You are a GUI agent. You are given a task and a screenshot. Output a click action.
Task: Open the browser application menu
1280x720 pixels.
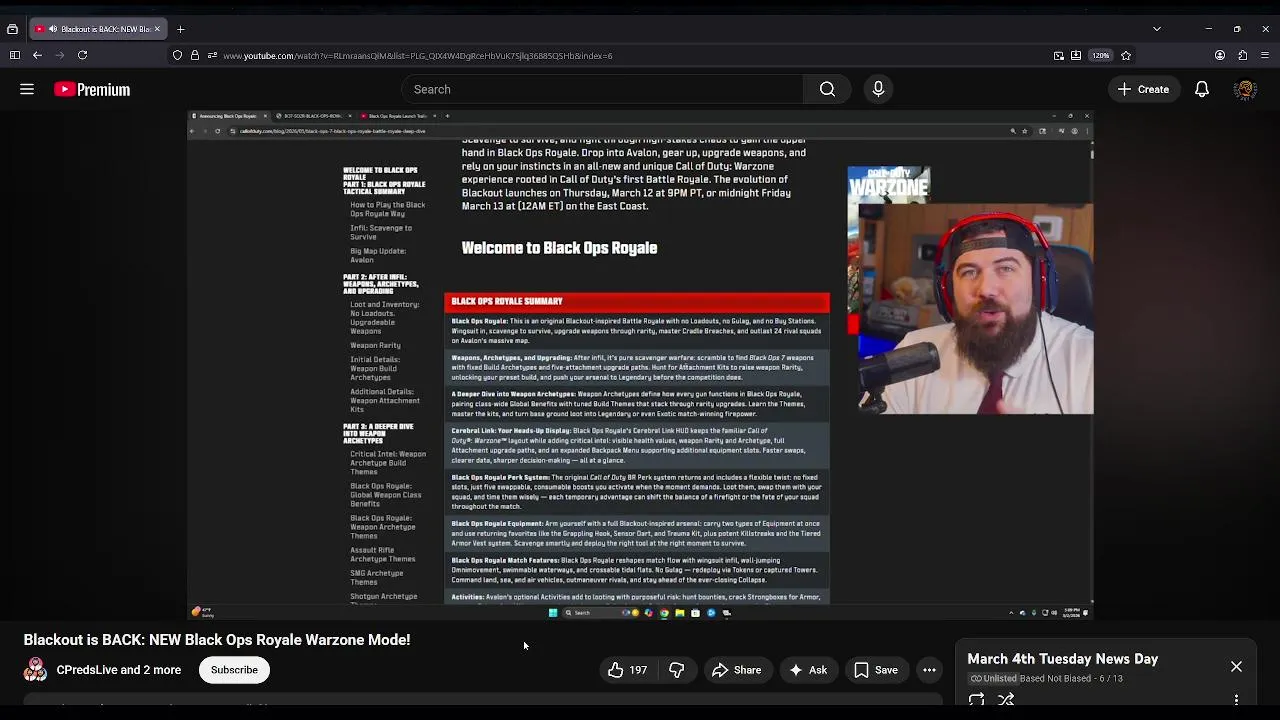tap(1265, 55)
